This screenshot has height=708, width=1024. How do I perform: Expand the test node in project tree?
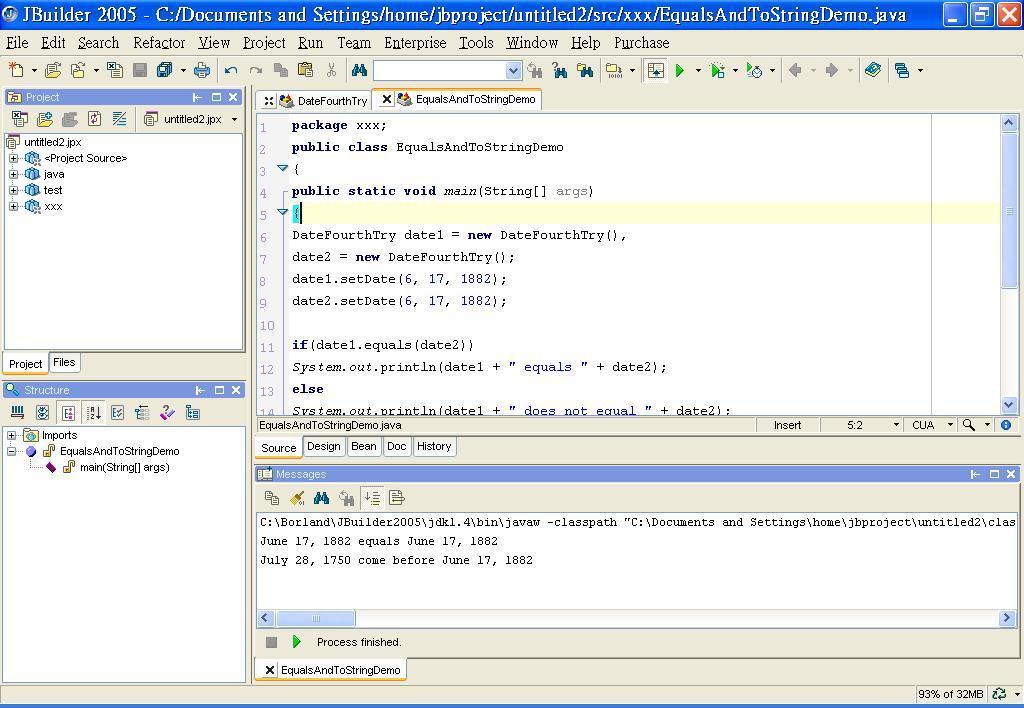coord(13,190)
